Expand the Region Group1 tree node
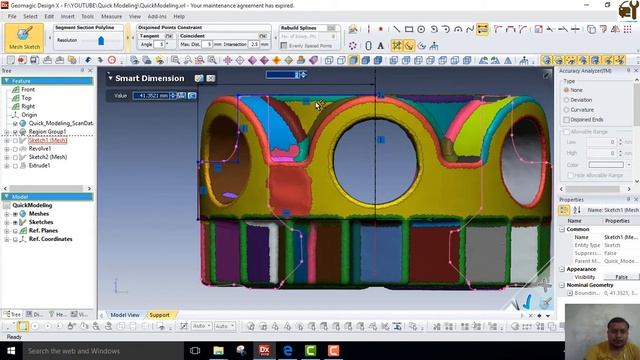 pyautogui.click(x=7, y=132)
